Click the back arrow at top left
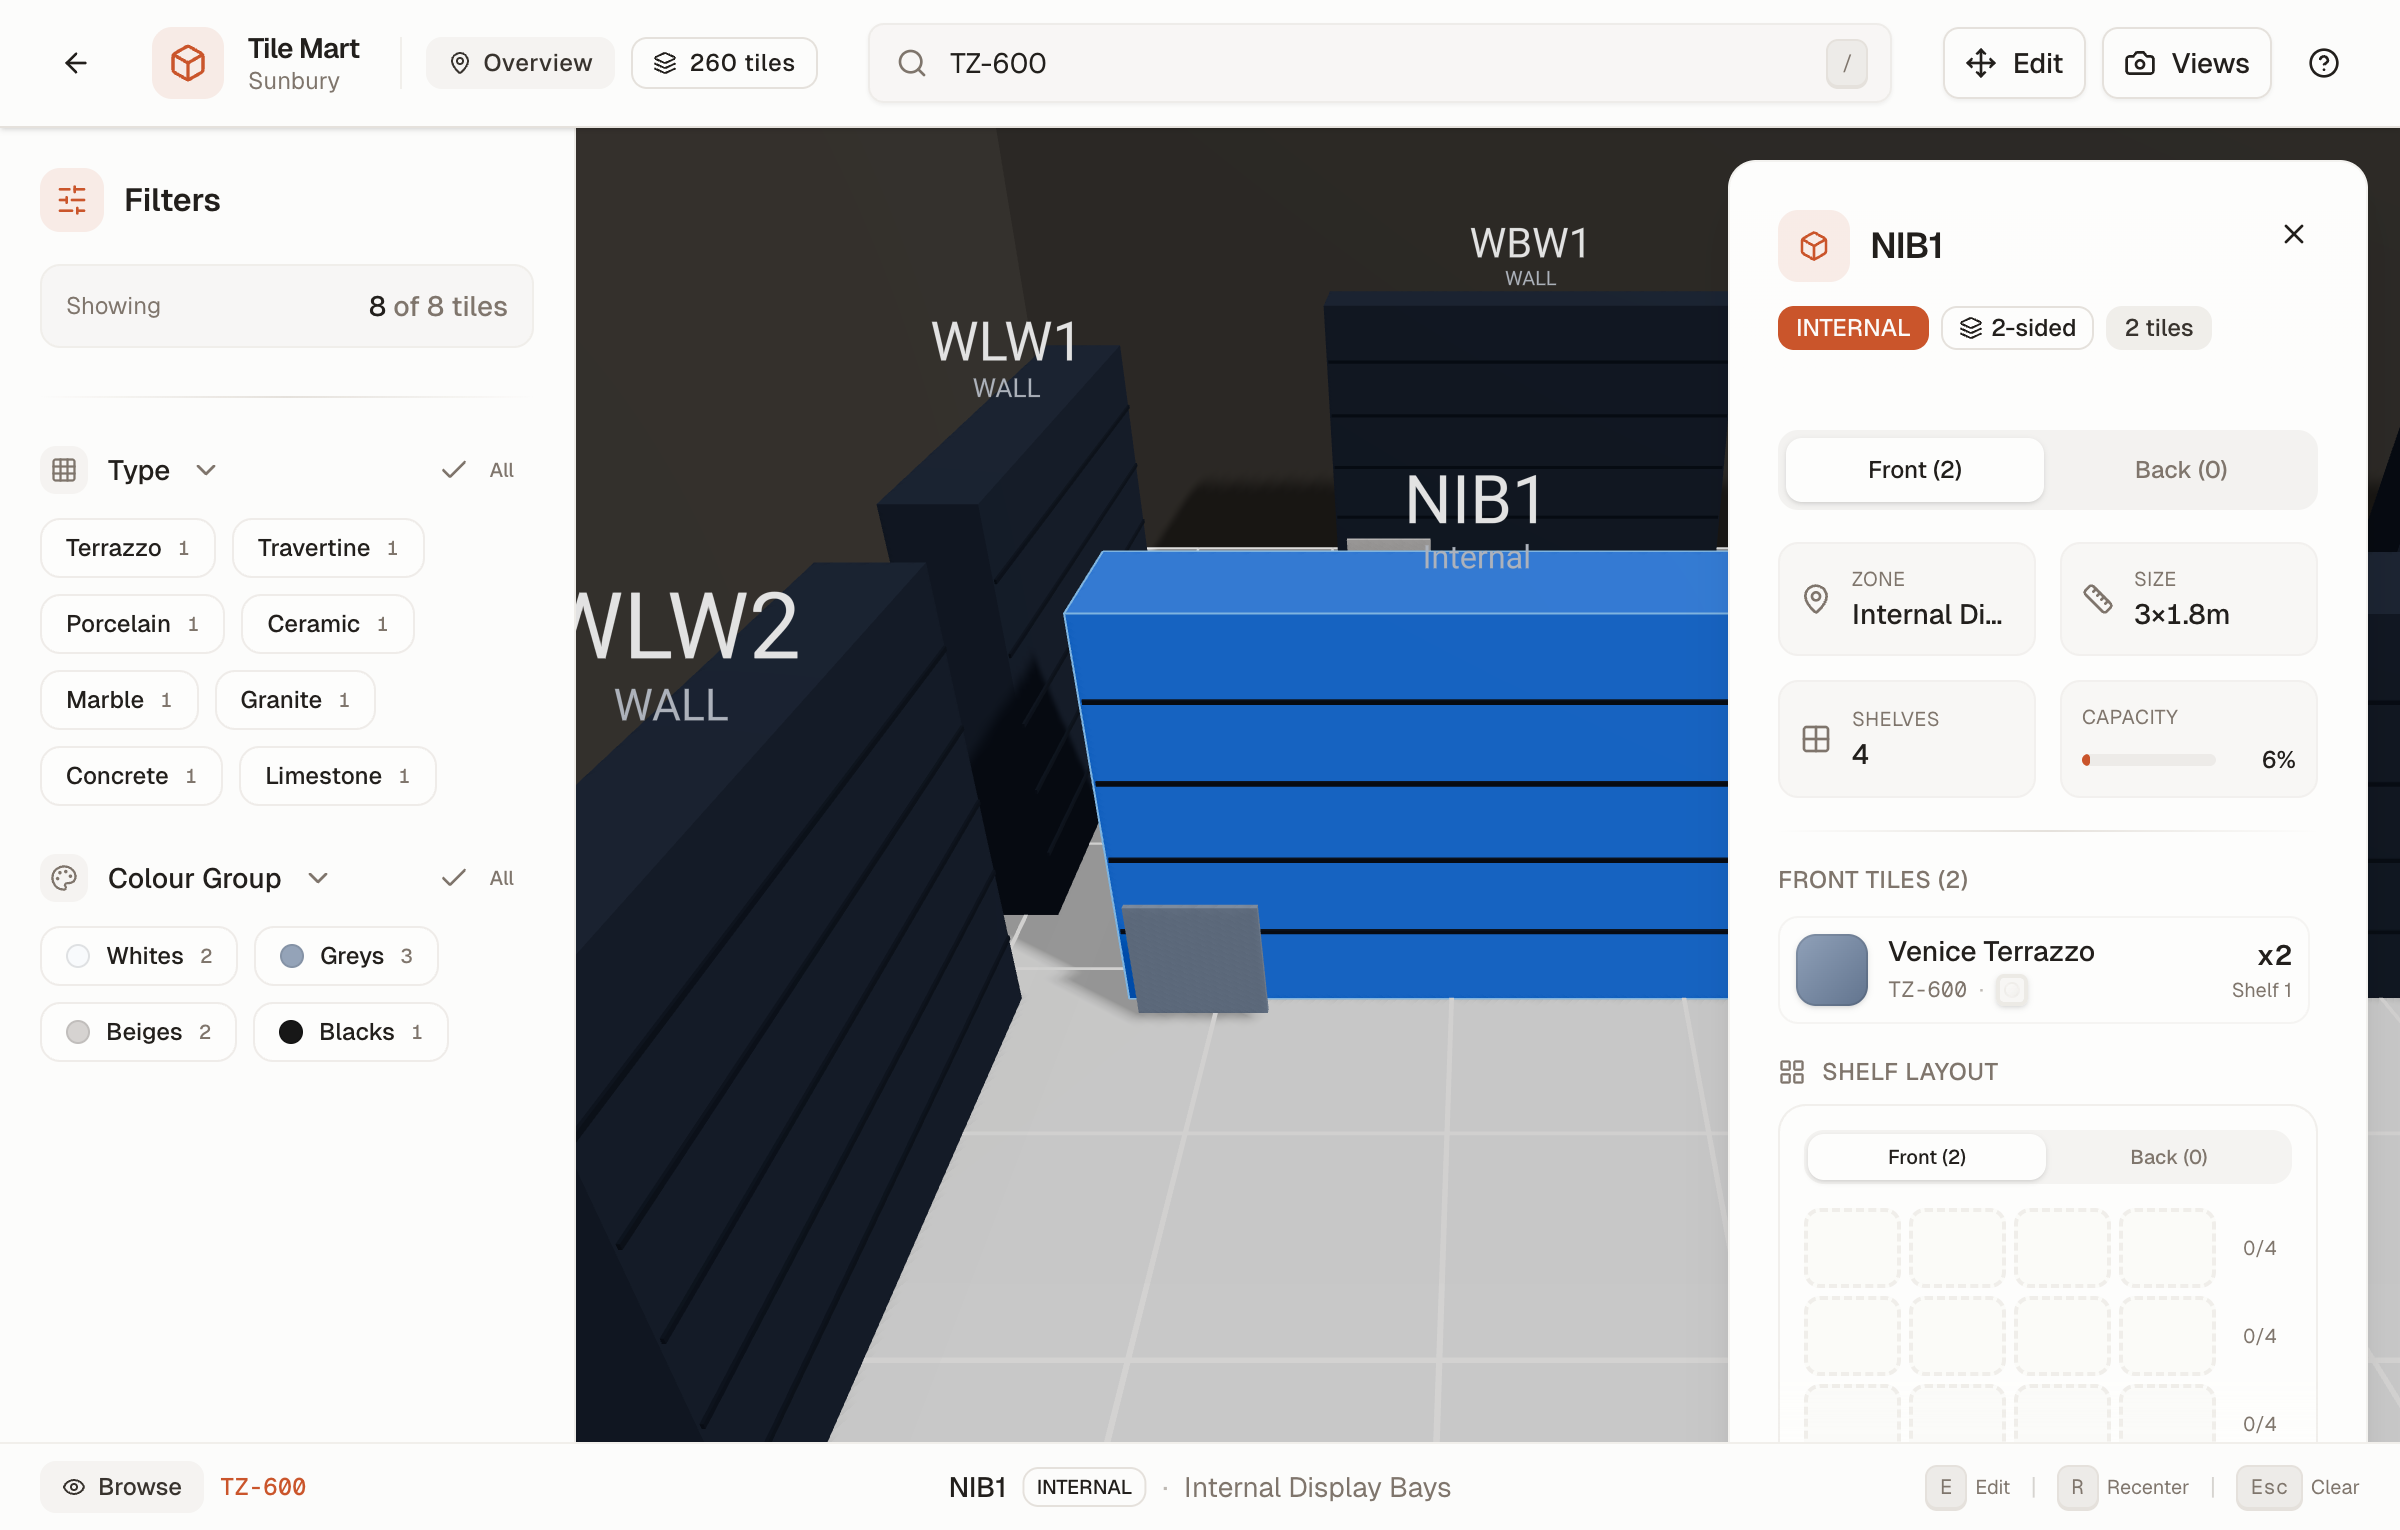The height and width of the screenshot is (1530, 2400). [77, 63]
